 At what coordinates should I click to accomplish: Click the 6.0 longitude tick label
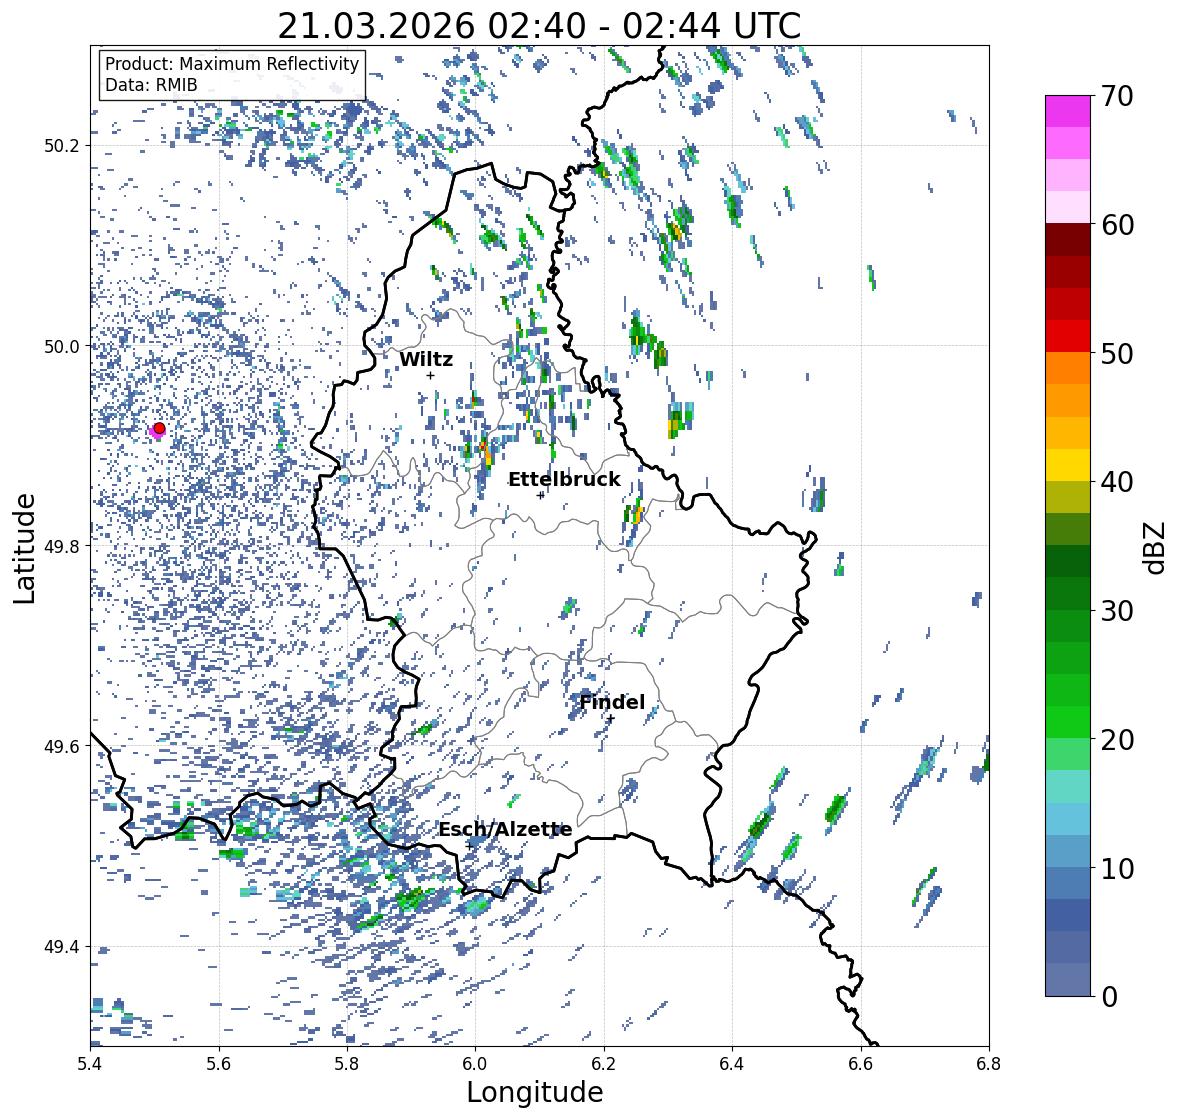(x=475, y=1064)
